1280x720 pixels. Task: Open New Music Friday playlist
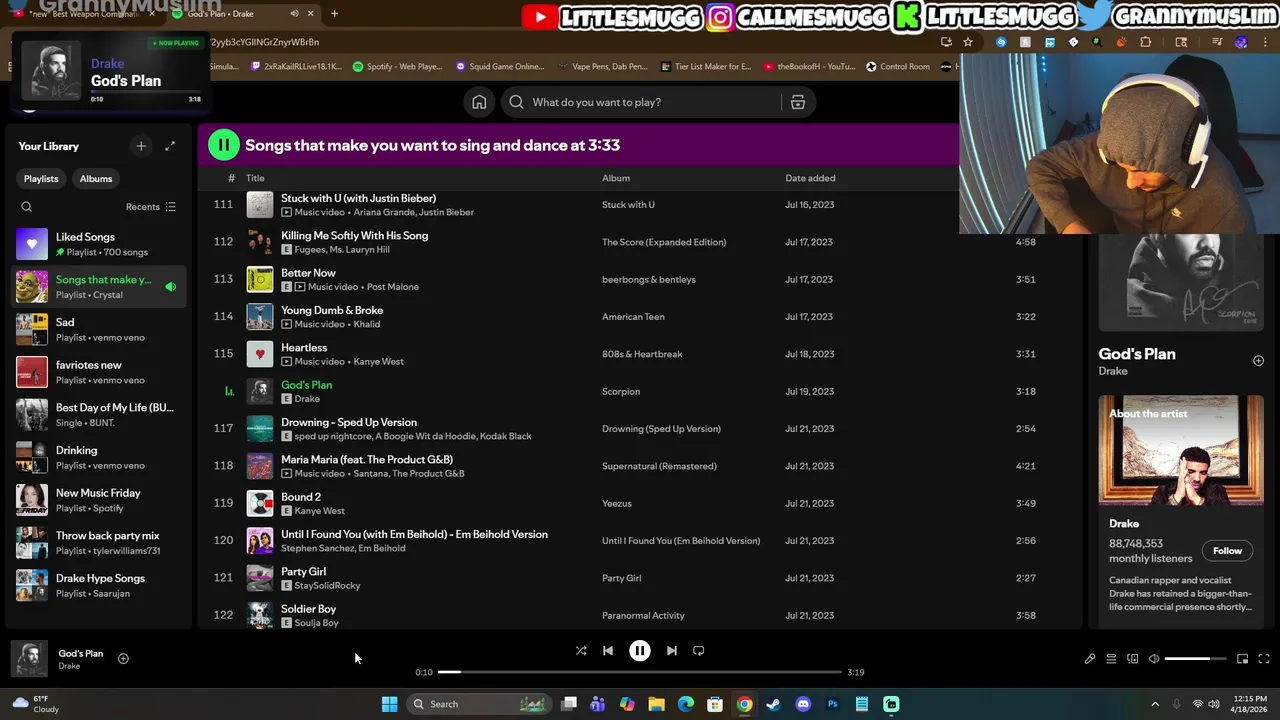point(98,500)
